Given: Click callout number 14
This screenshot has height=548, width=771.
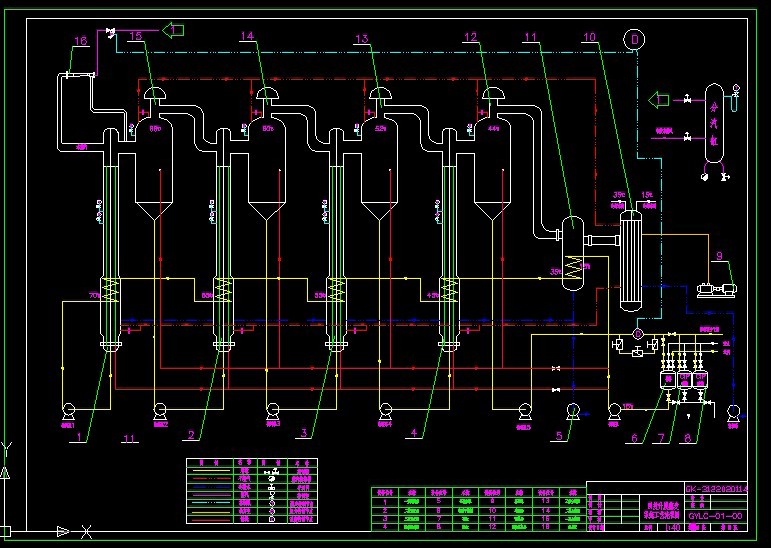Looking at the screenshot, I should pyautogui.click(x=247, y=35).
